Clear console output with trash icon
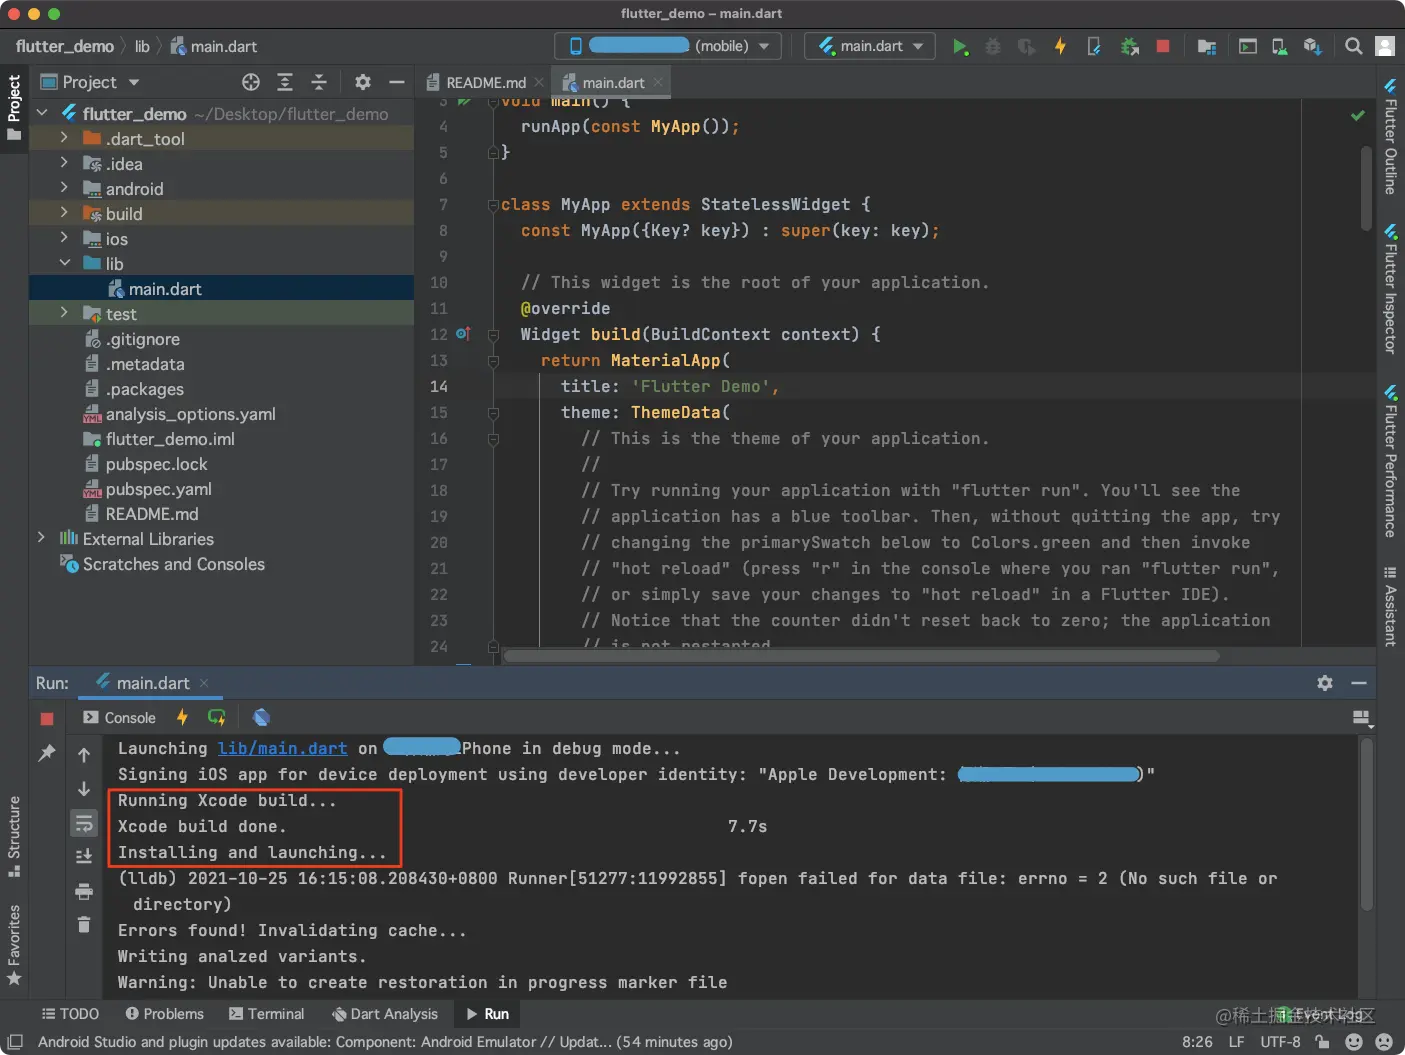The image size is (1405, 1055). [84, 925]
